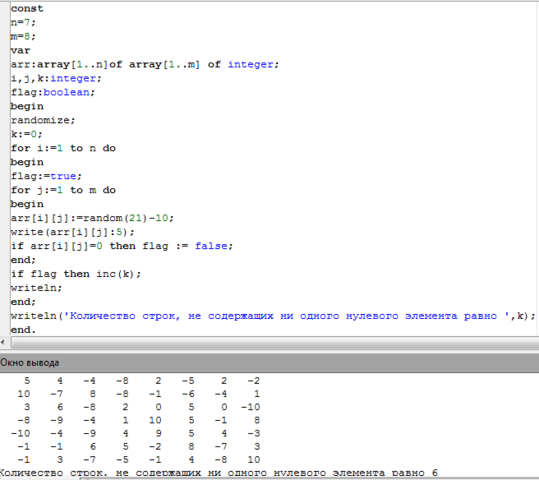Click the output result line ending with 6
The width and height of the screenshot is (539, 480).
click(219, 473)
